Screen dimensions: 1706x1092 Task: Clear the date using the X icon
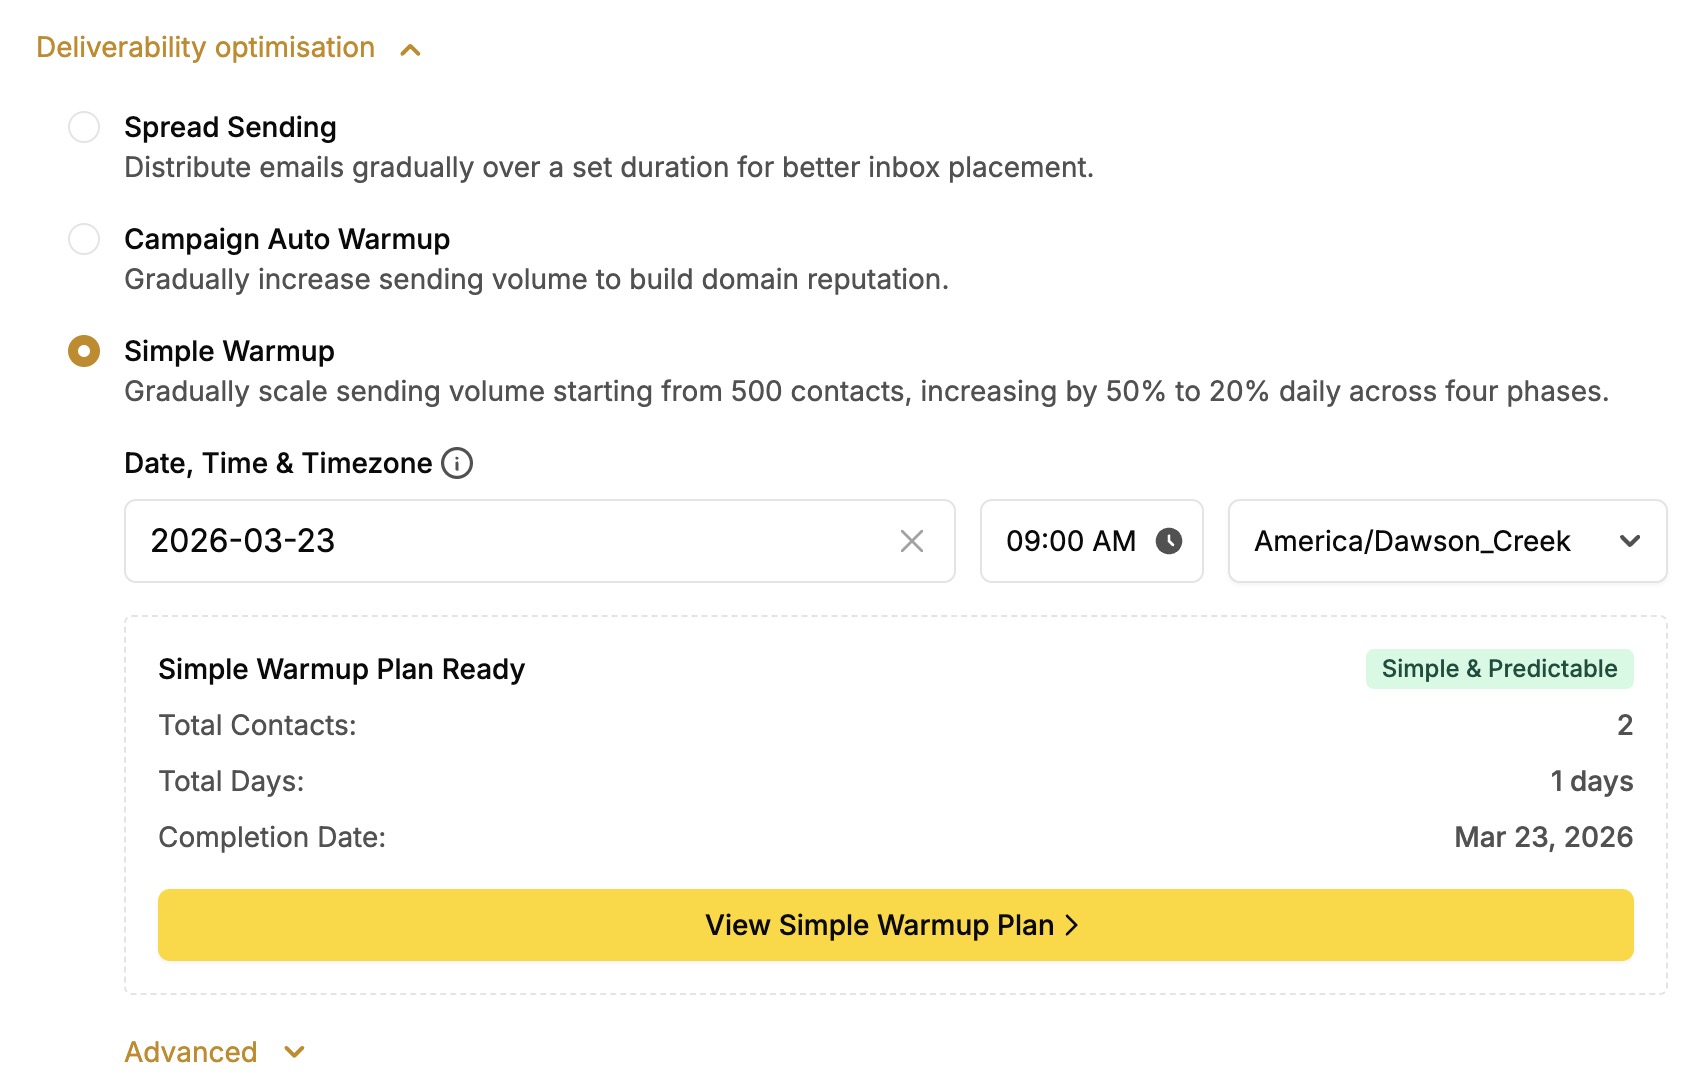click(912, 541)
